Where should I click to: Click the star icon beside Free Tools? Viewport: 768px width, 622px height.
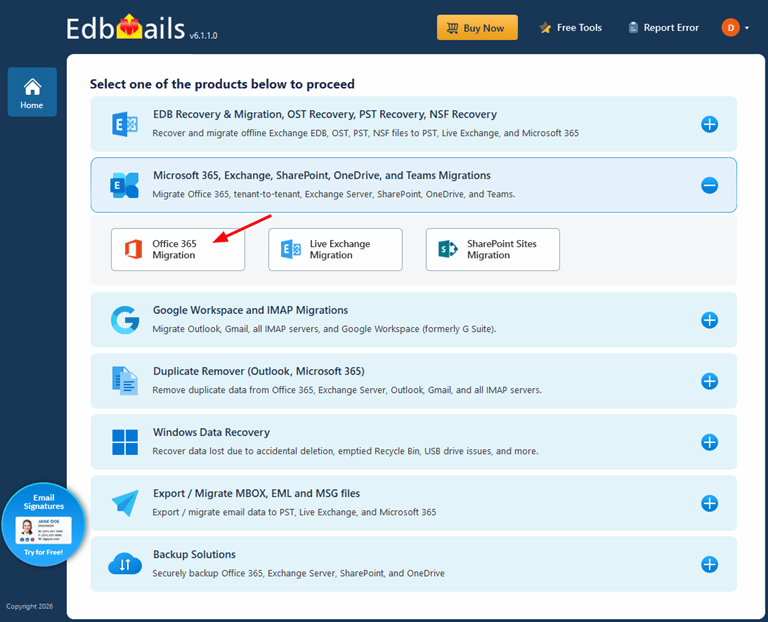(545, 28)
